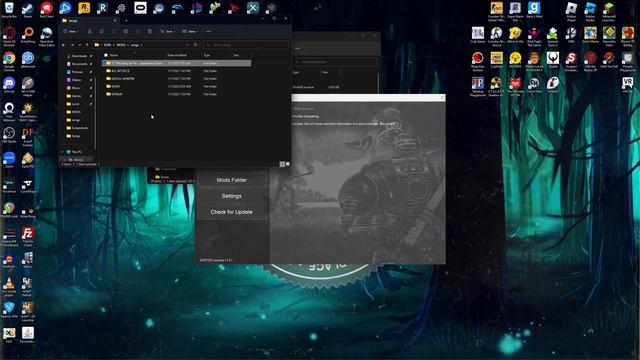Click the Check for Update button
Screen dimensions: 640x360
(x=231, y=212)
